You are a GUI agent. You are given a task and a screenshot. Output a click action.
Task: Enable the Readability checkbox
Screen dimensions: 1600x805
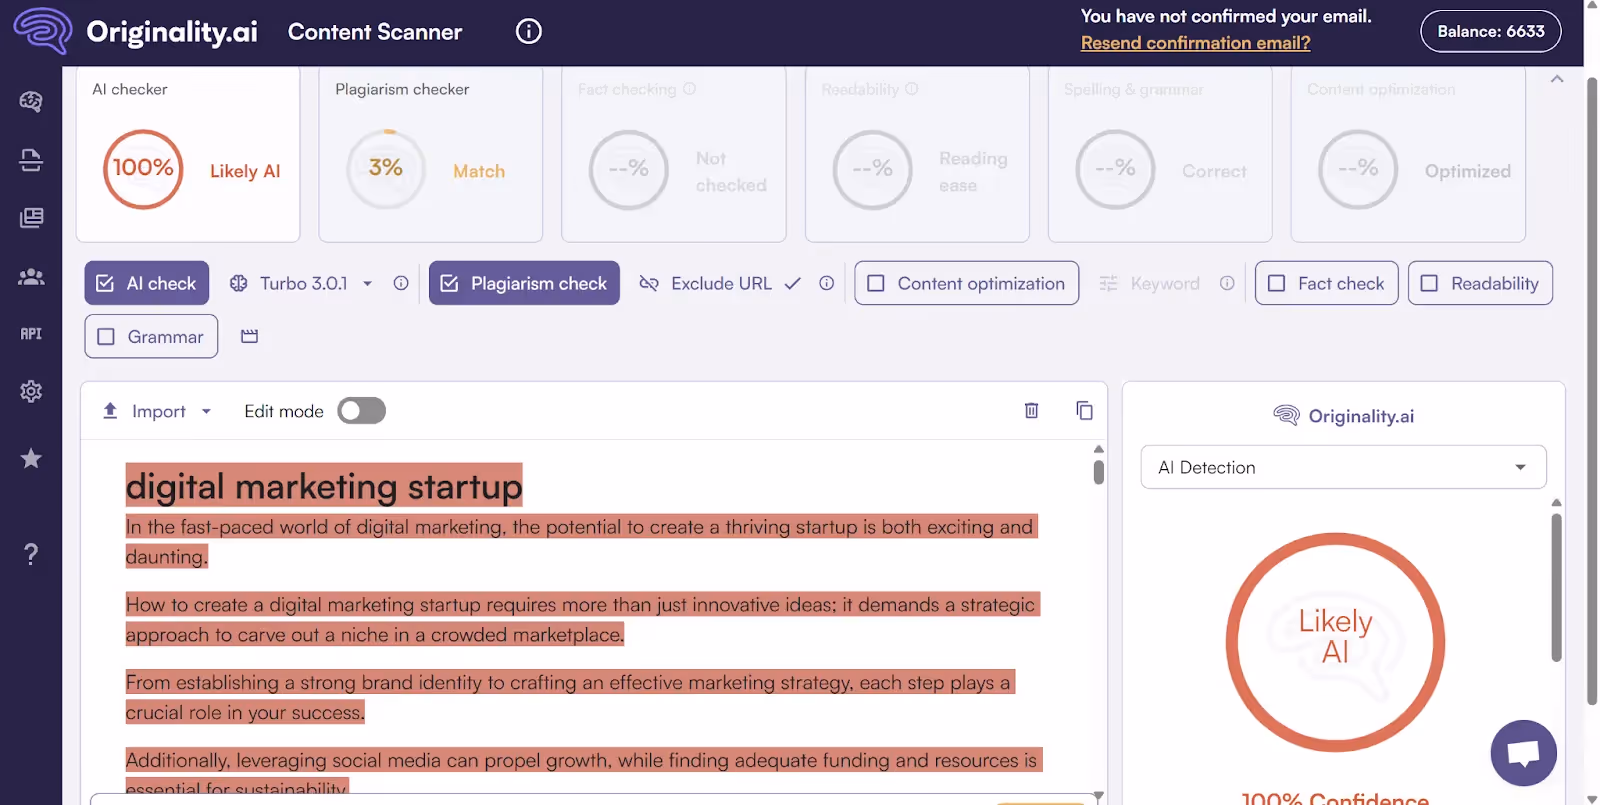pyautogui.click(x=1480, y=283)
